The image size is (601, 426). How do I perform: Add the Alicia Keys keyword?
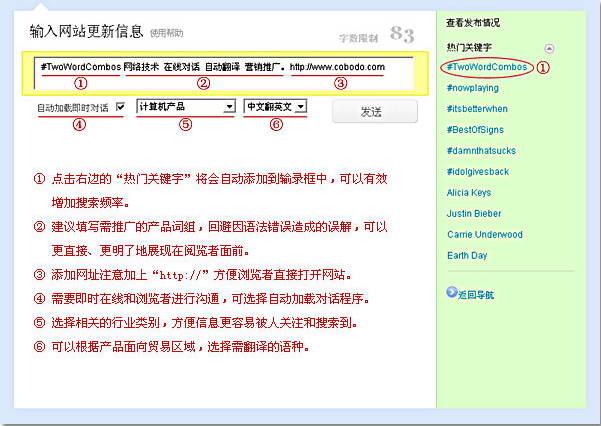[469, 192]
